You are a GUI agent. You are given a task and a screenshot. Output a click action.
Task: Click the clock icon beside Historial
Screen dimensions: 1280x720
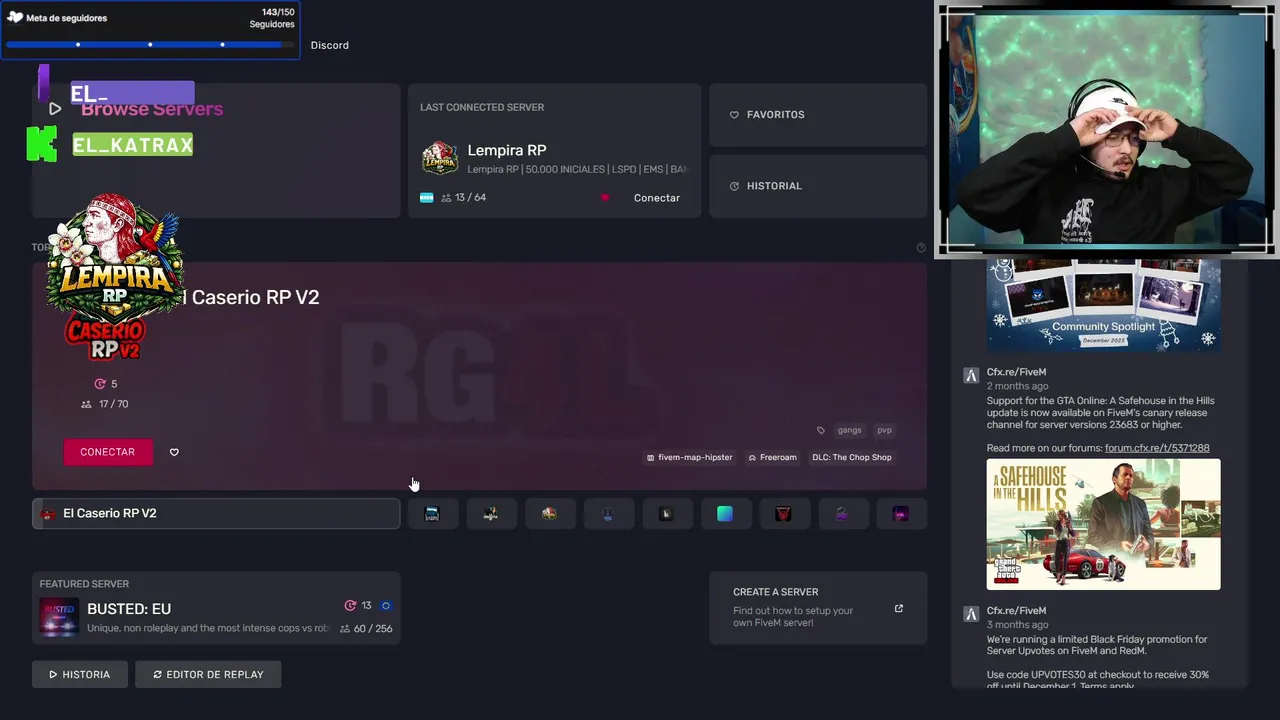point(734,186)
